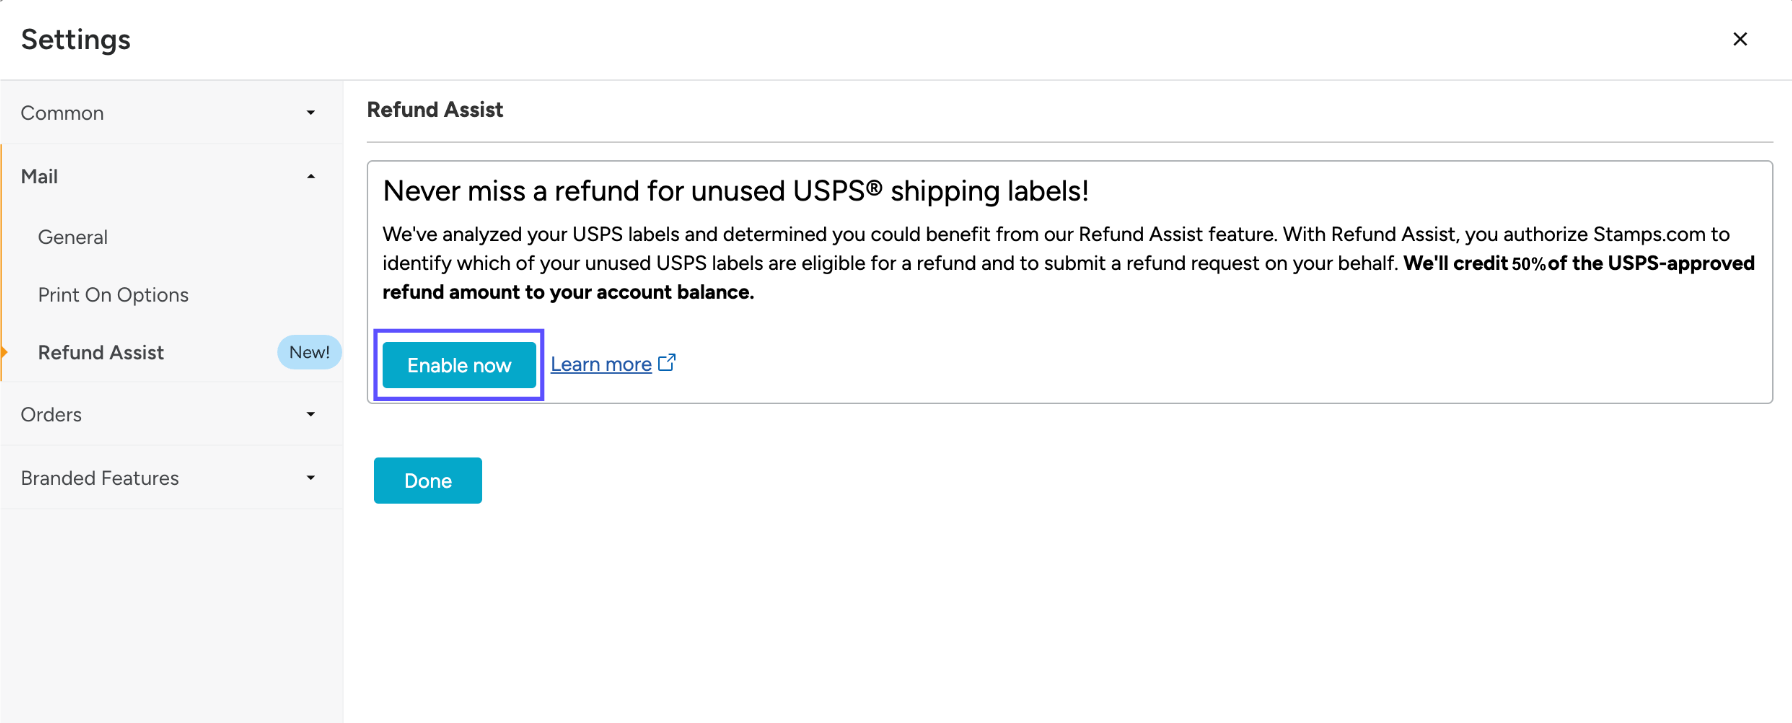Open the Common settings category
The image size is (1792, 723).
tap(62, 113)
